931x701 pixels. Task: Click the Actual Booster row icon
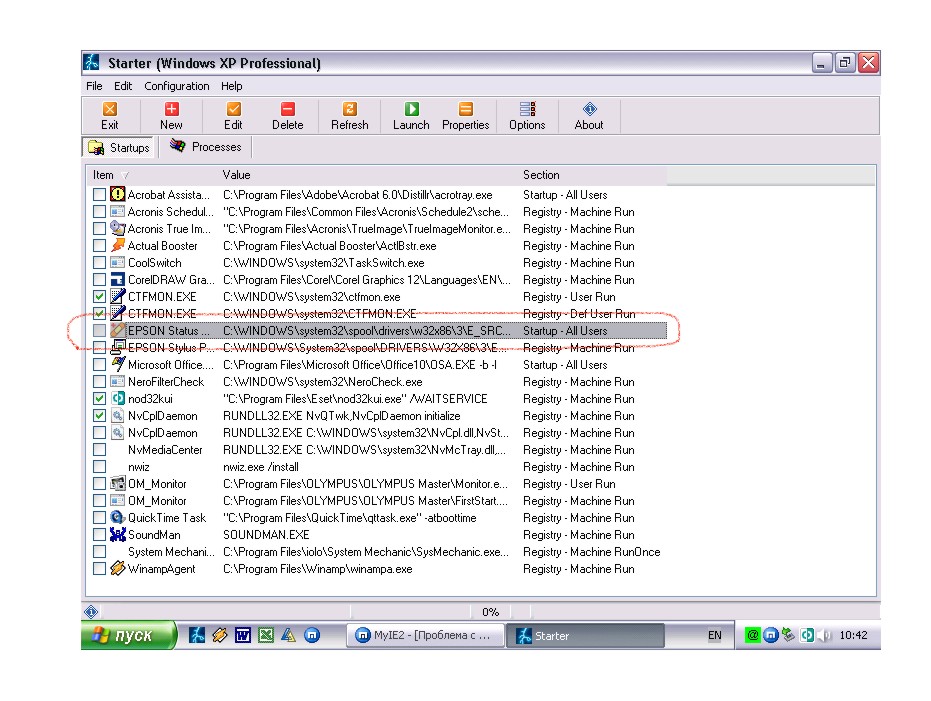coord(118,245)
